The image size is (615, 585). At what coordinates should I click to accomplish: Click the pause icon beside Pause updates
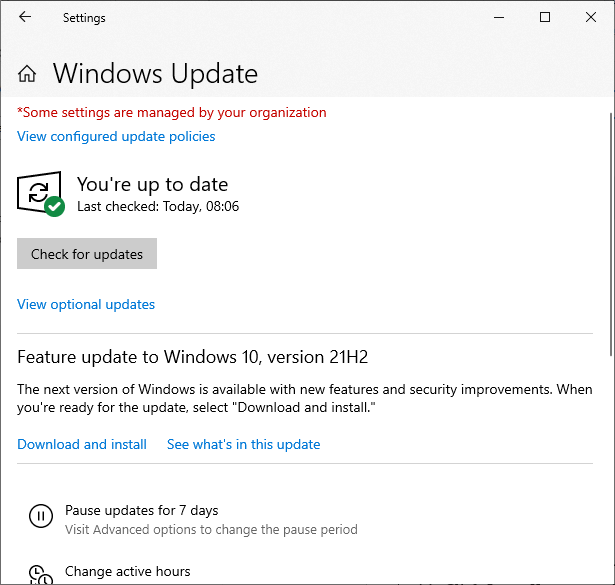point(40,517)
